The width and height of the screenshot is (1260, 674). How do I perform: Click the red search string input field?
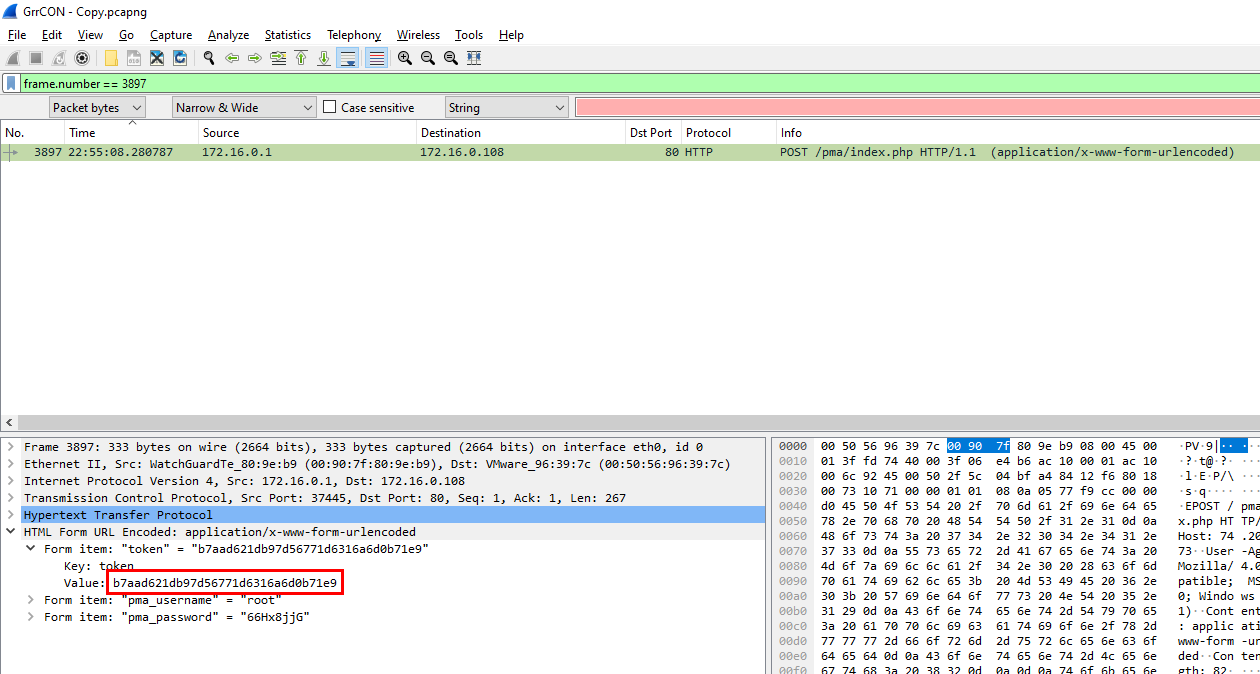click(915, 107)
